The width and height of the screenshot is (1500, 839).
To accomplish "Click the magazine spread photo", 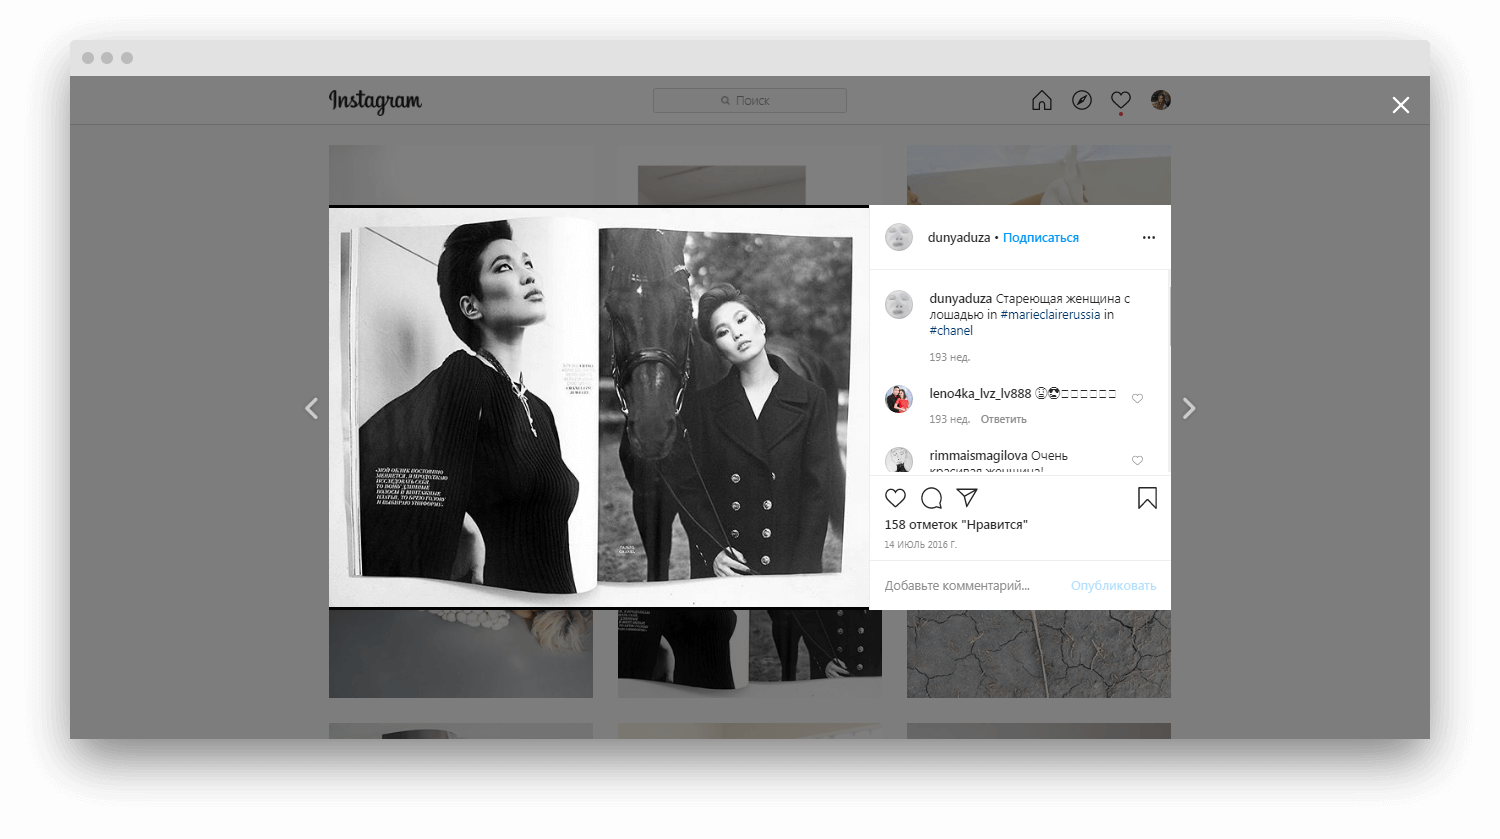I will click(x=599, y=407).
